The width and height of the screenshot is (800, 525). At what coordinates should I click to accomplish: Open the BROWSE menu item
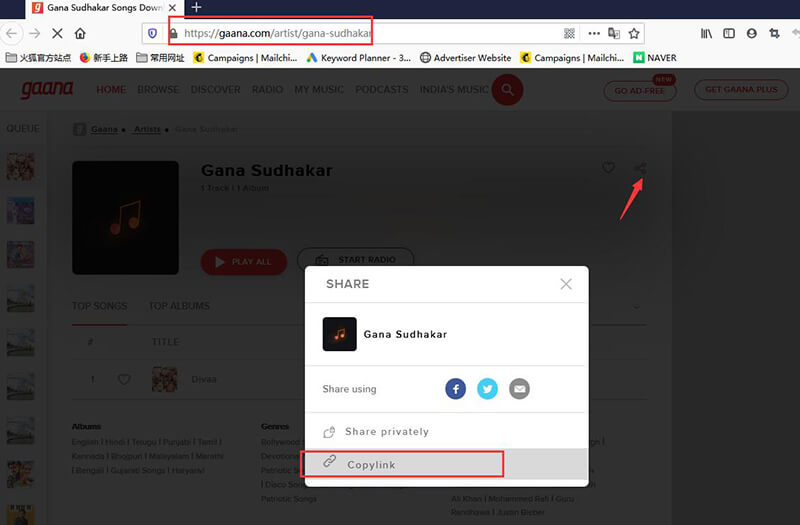158,89
